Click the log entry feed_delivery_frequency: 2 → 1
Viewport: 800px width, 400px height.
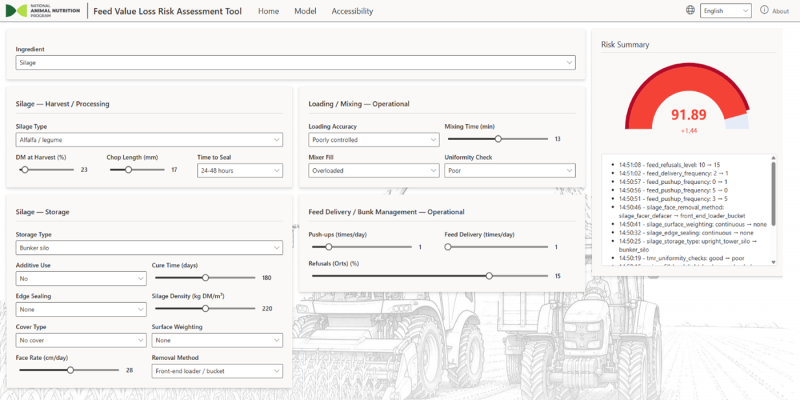point(673,173)
